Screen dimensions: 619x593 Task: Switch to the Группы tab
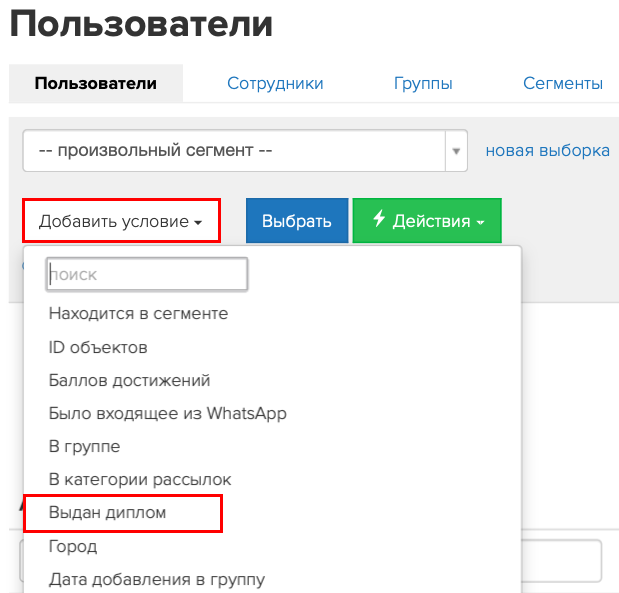tap(423, 83)
